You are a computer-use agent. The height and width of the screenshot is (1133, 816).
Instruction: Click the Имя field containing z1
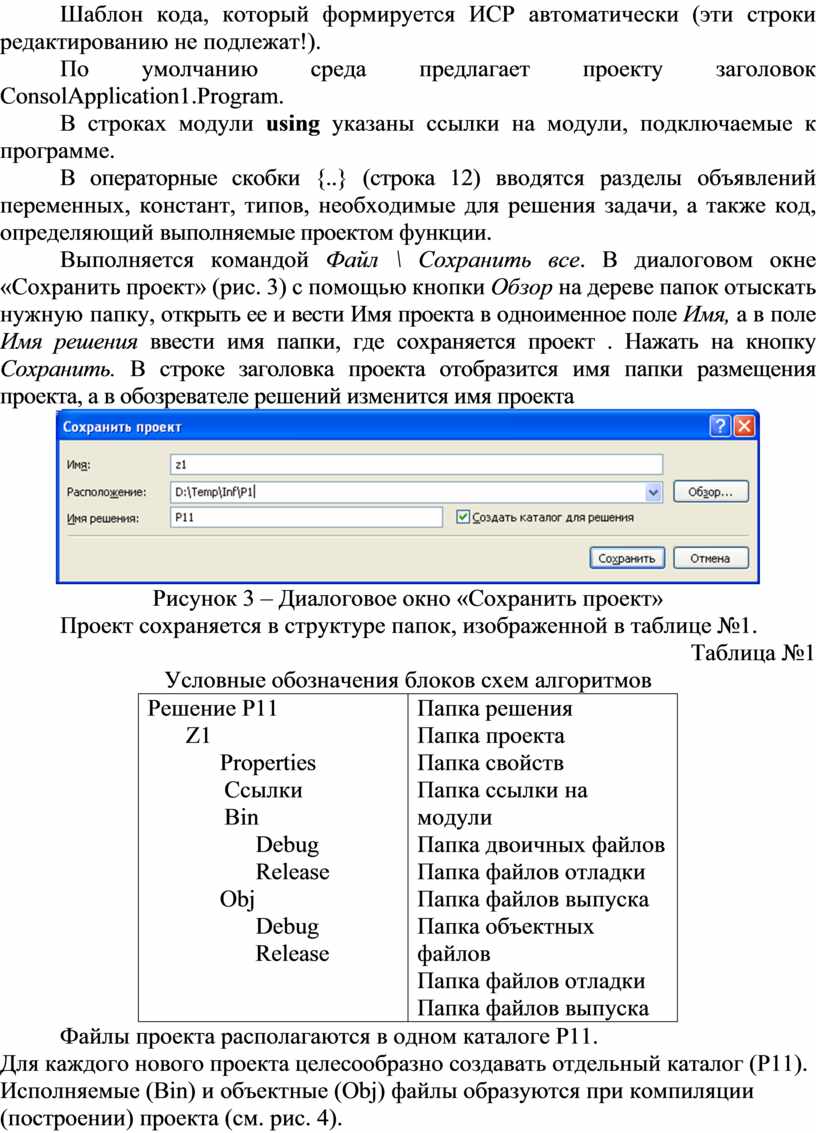(416, 465)
